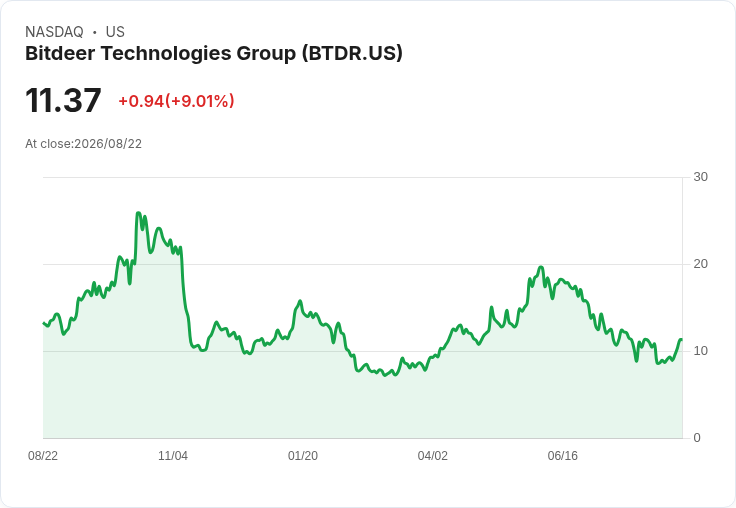Click the 08/22 x-axis date label
736x508 pixels.
tap(43, 455)
